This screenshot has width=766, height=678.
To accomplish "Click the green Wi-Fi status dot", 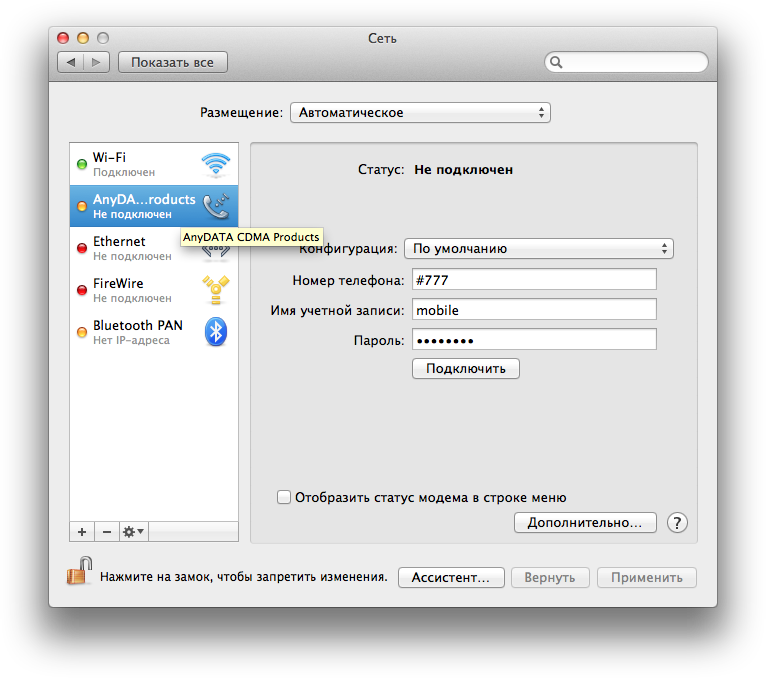I will [82, 164].
